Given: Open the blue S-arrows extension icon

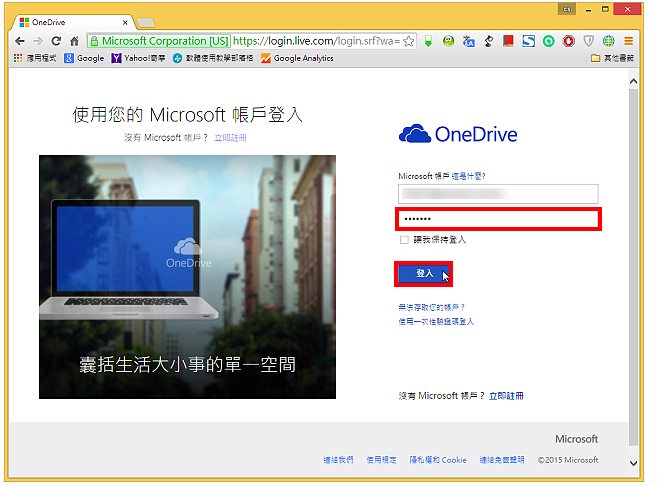Looking at the screenshot, I should [528, 41].
